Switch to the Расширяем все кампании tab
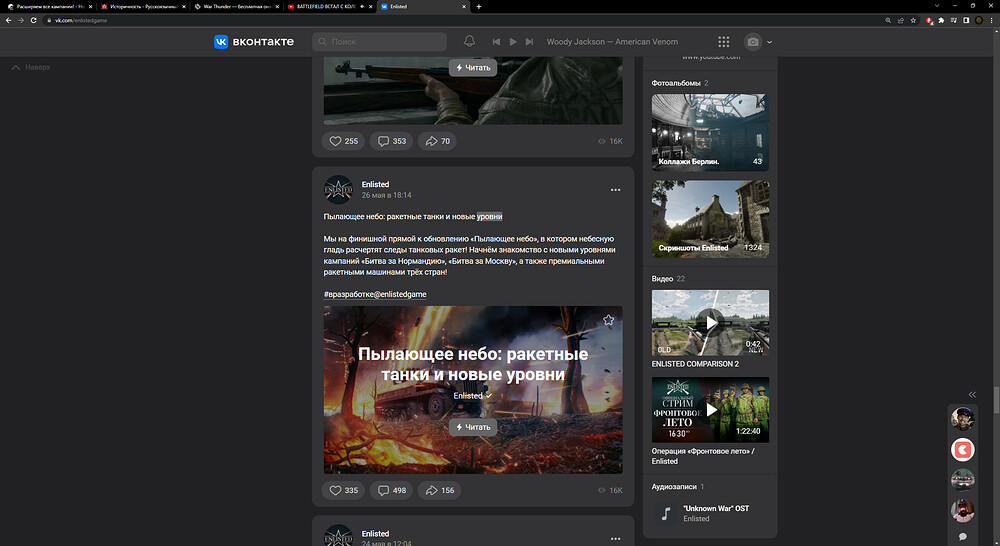1000x546 pixels. pos(50,6)
